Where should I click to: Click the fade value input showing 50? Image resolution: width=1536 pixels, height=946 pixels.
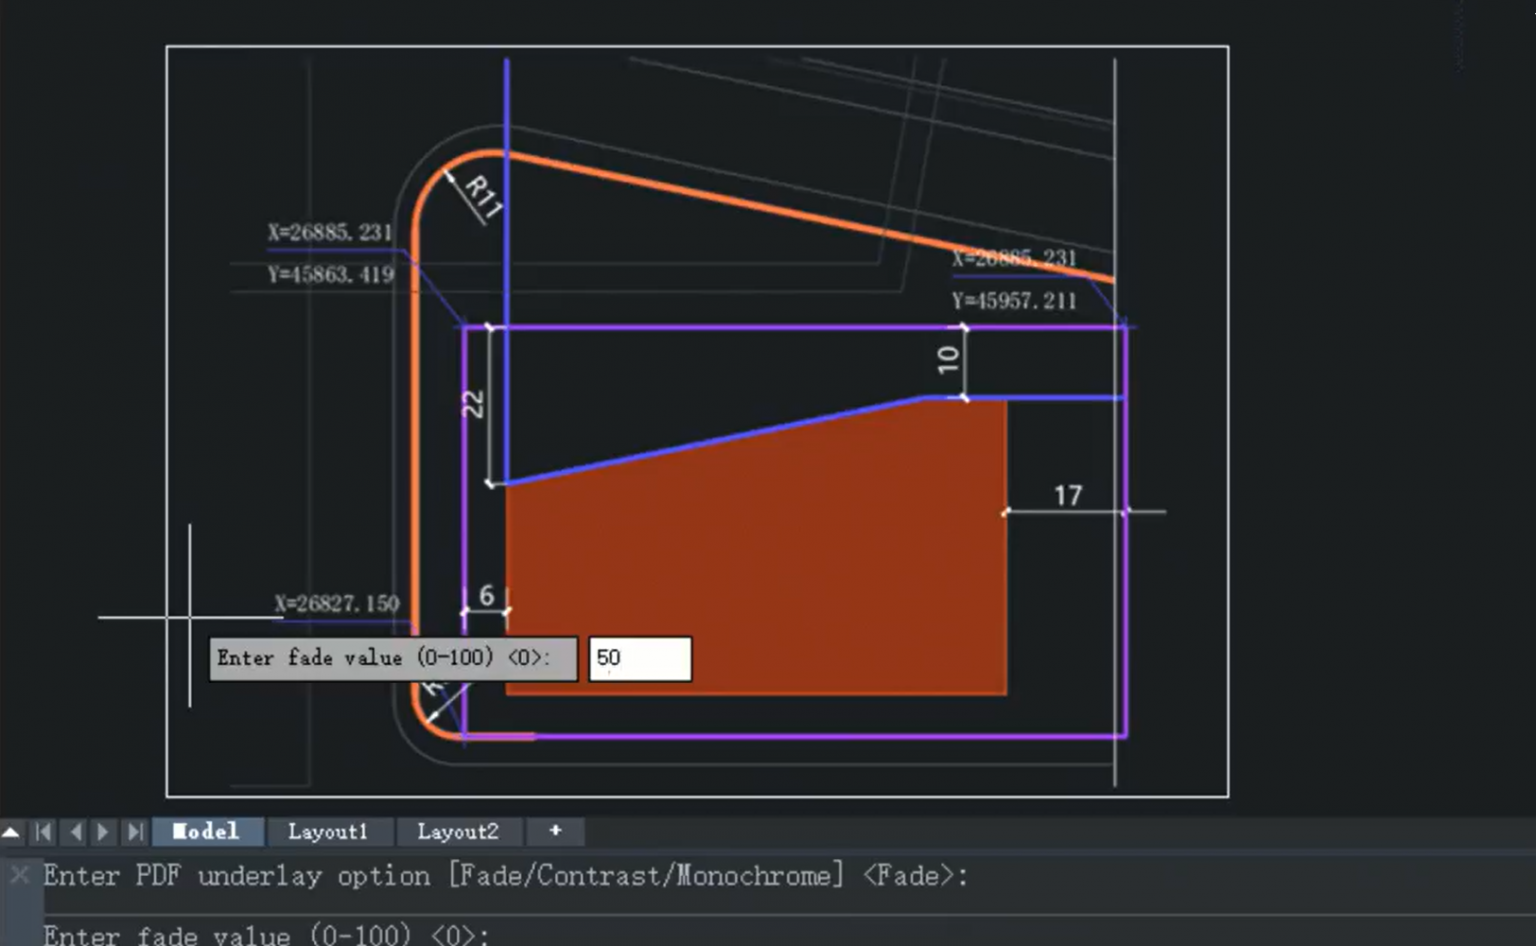pos(639,657)
